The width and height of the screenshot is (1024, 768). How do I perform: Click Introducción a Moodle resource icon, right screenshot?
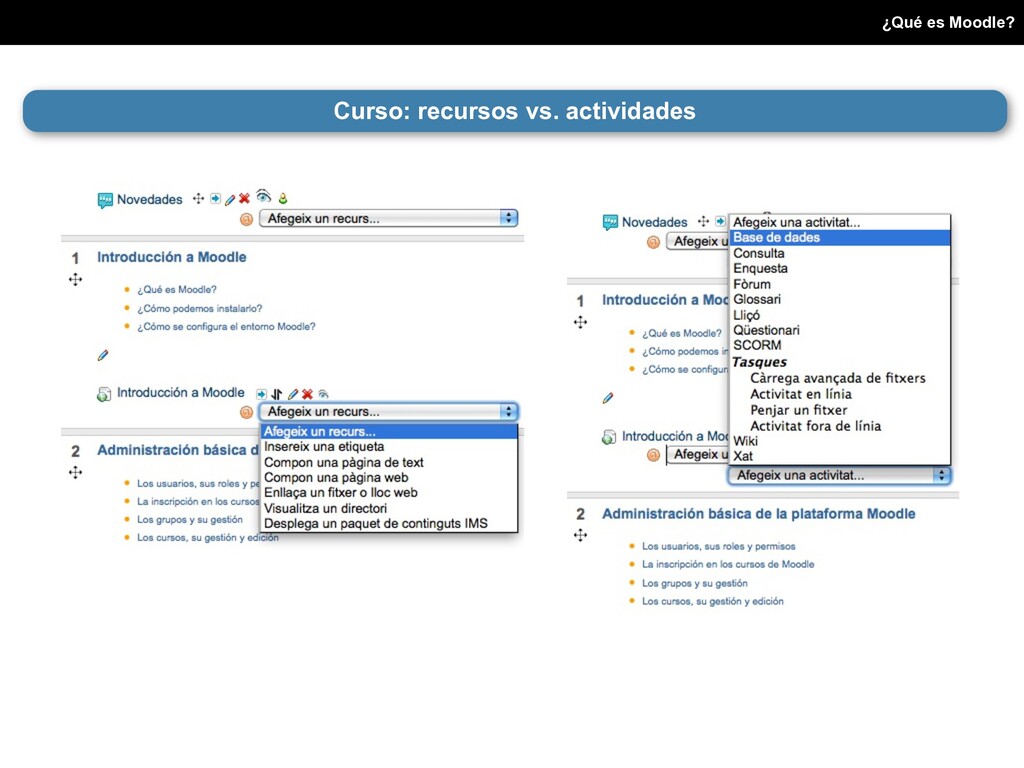[x=609, y=437]
